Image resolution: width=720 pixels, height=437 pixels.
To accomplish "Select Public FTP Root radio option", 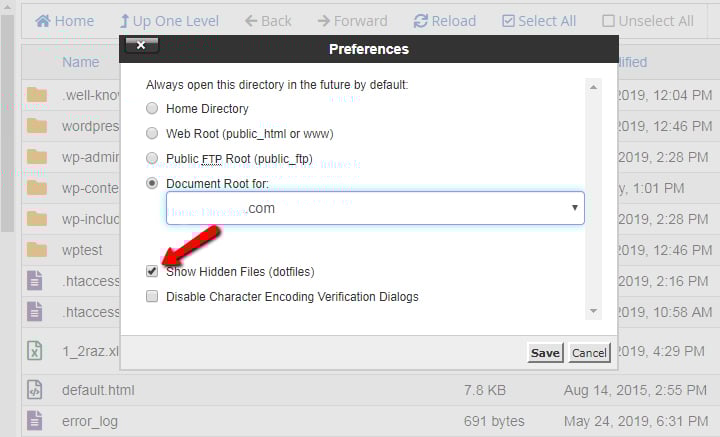I will click(x=152, y=158).
